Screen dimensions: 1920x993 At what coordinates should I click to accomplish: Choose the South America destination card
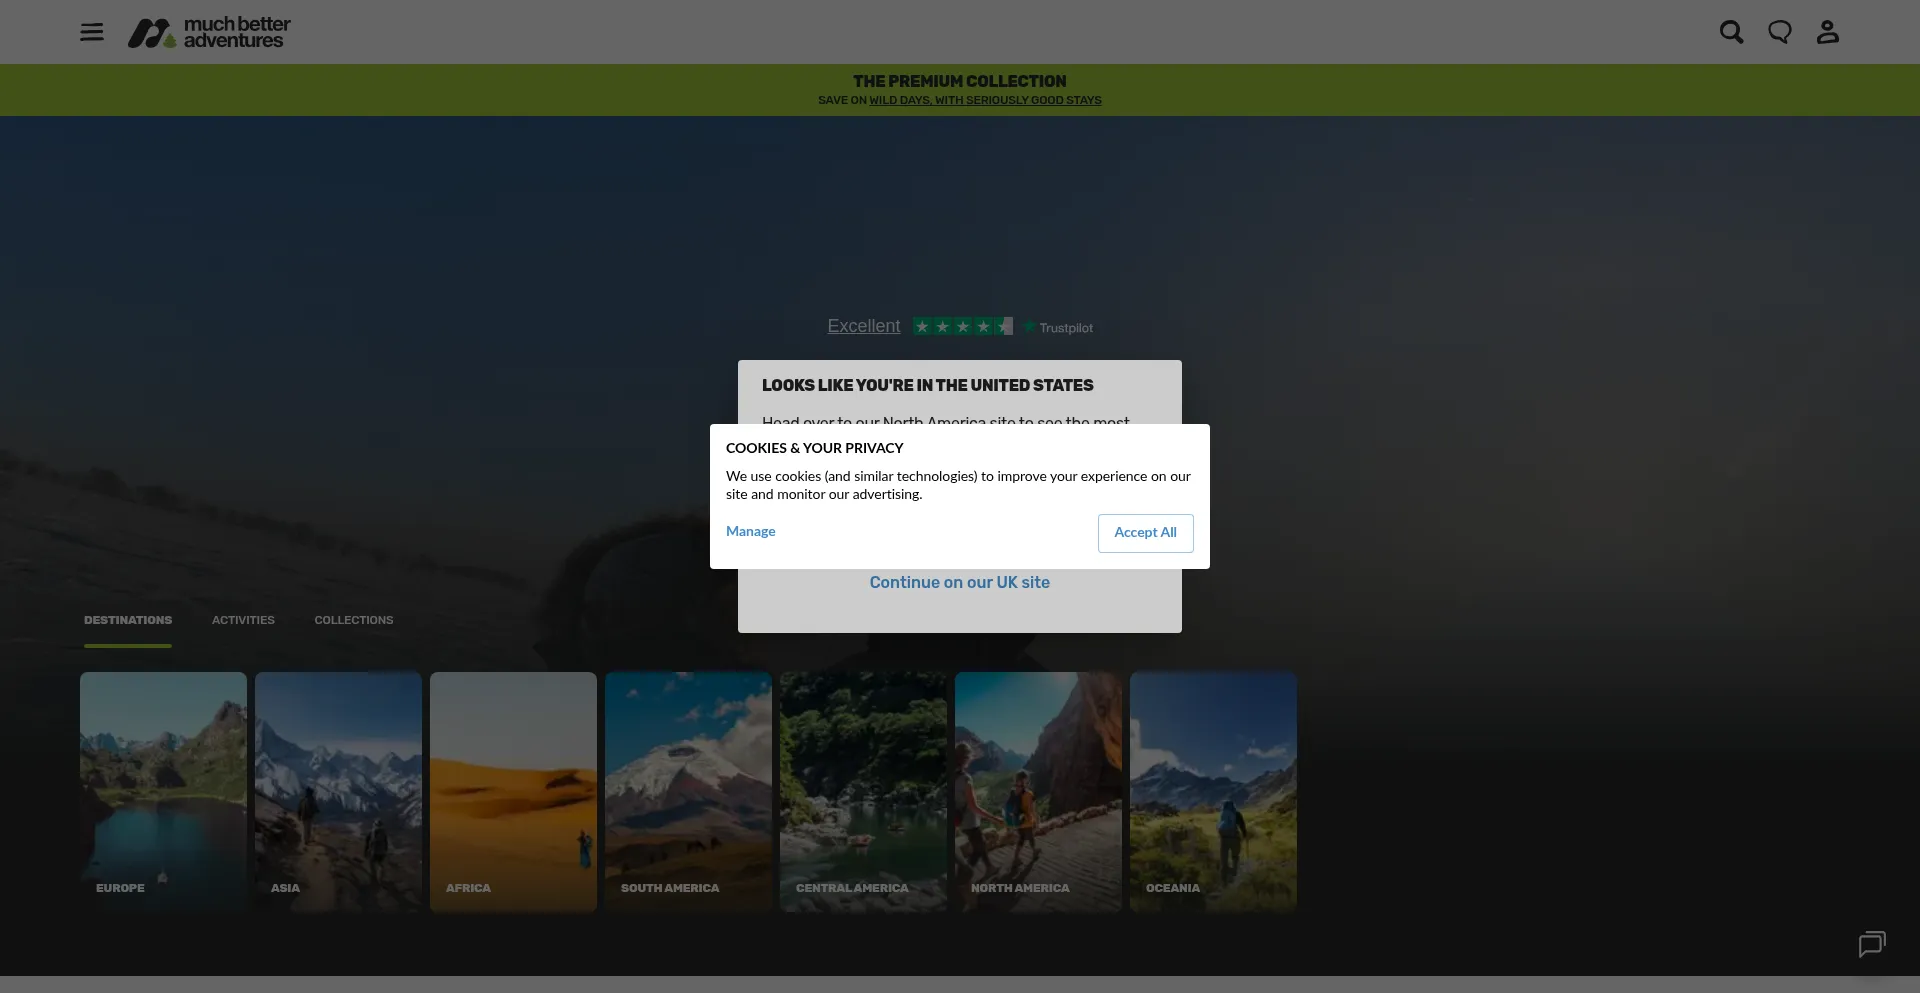pos(688,790)
